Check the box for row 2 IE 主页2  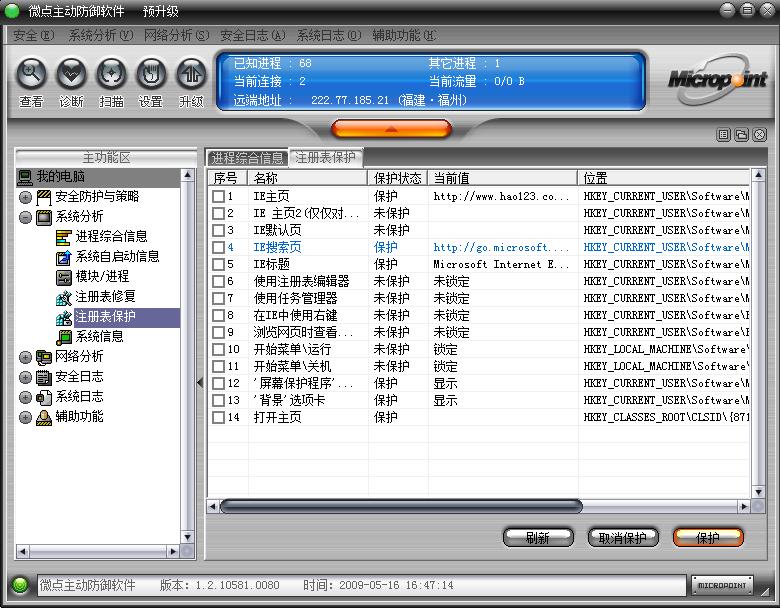coord(218,213)
